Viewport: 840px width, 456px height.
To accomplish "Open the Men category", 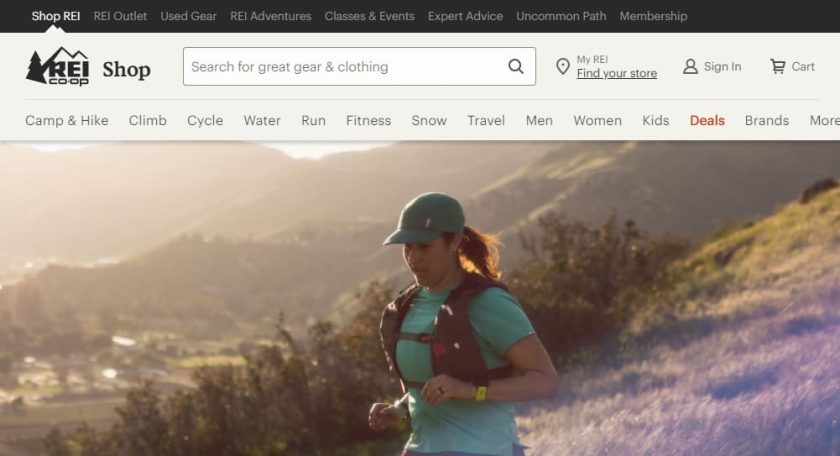I will (x=539, y=121).
